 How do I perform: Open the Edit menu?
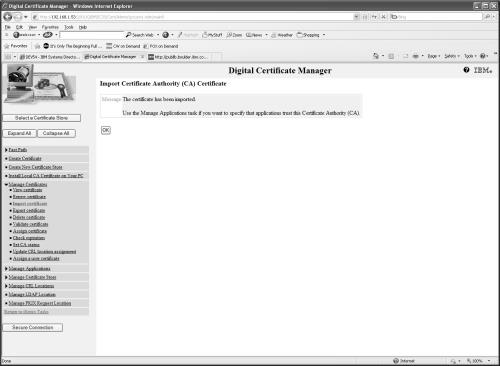pos(19,27)
